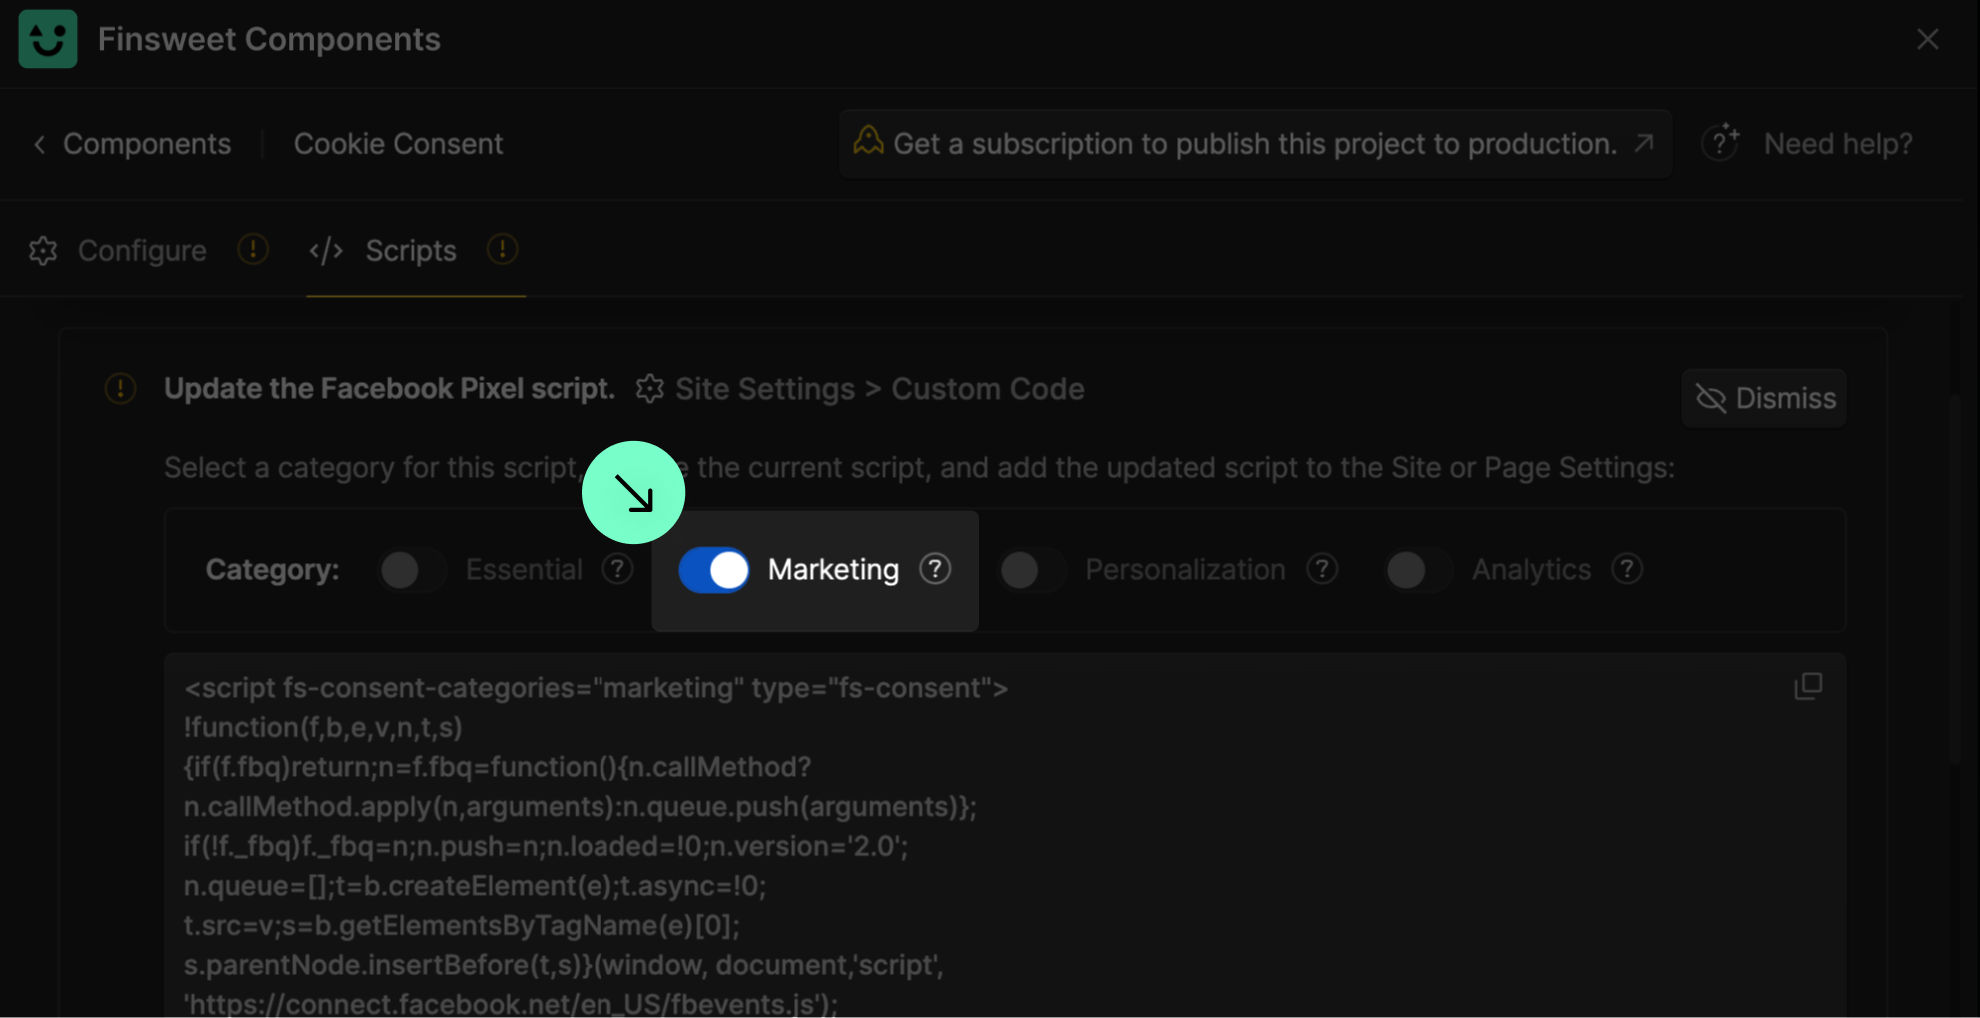Click the connect.facebook.net URL code line
This screenshot has height=1018, width=1980.
coord(511,1003)
